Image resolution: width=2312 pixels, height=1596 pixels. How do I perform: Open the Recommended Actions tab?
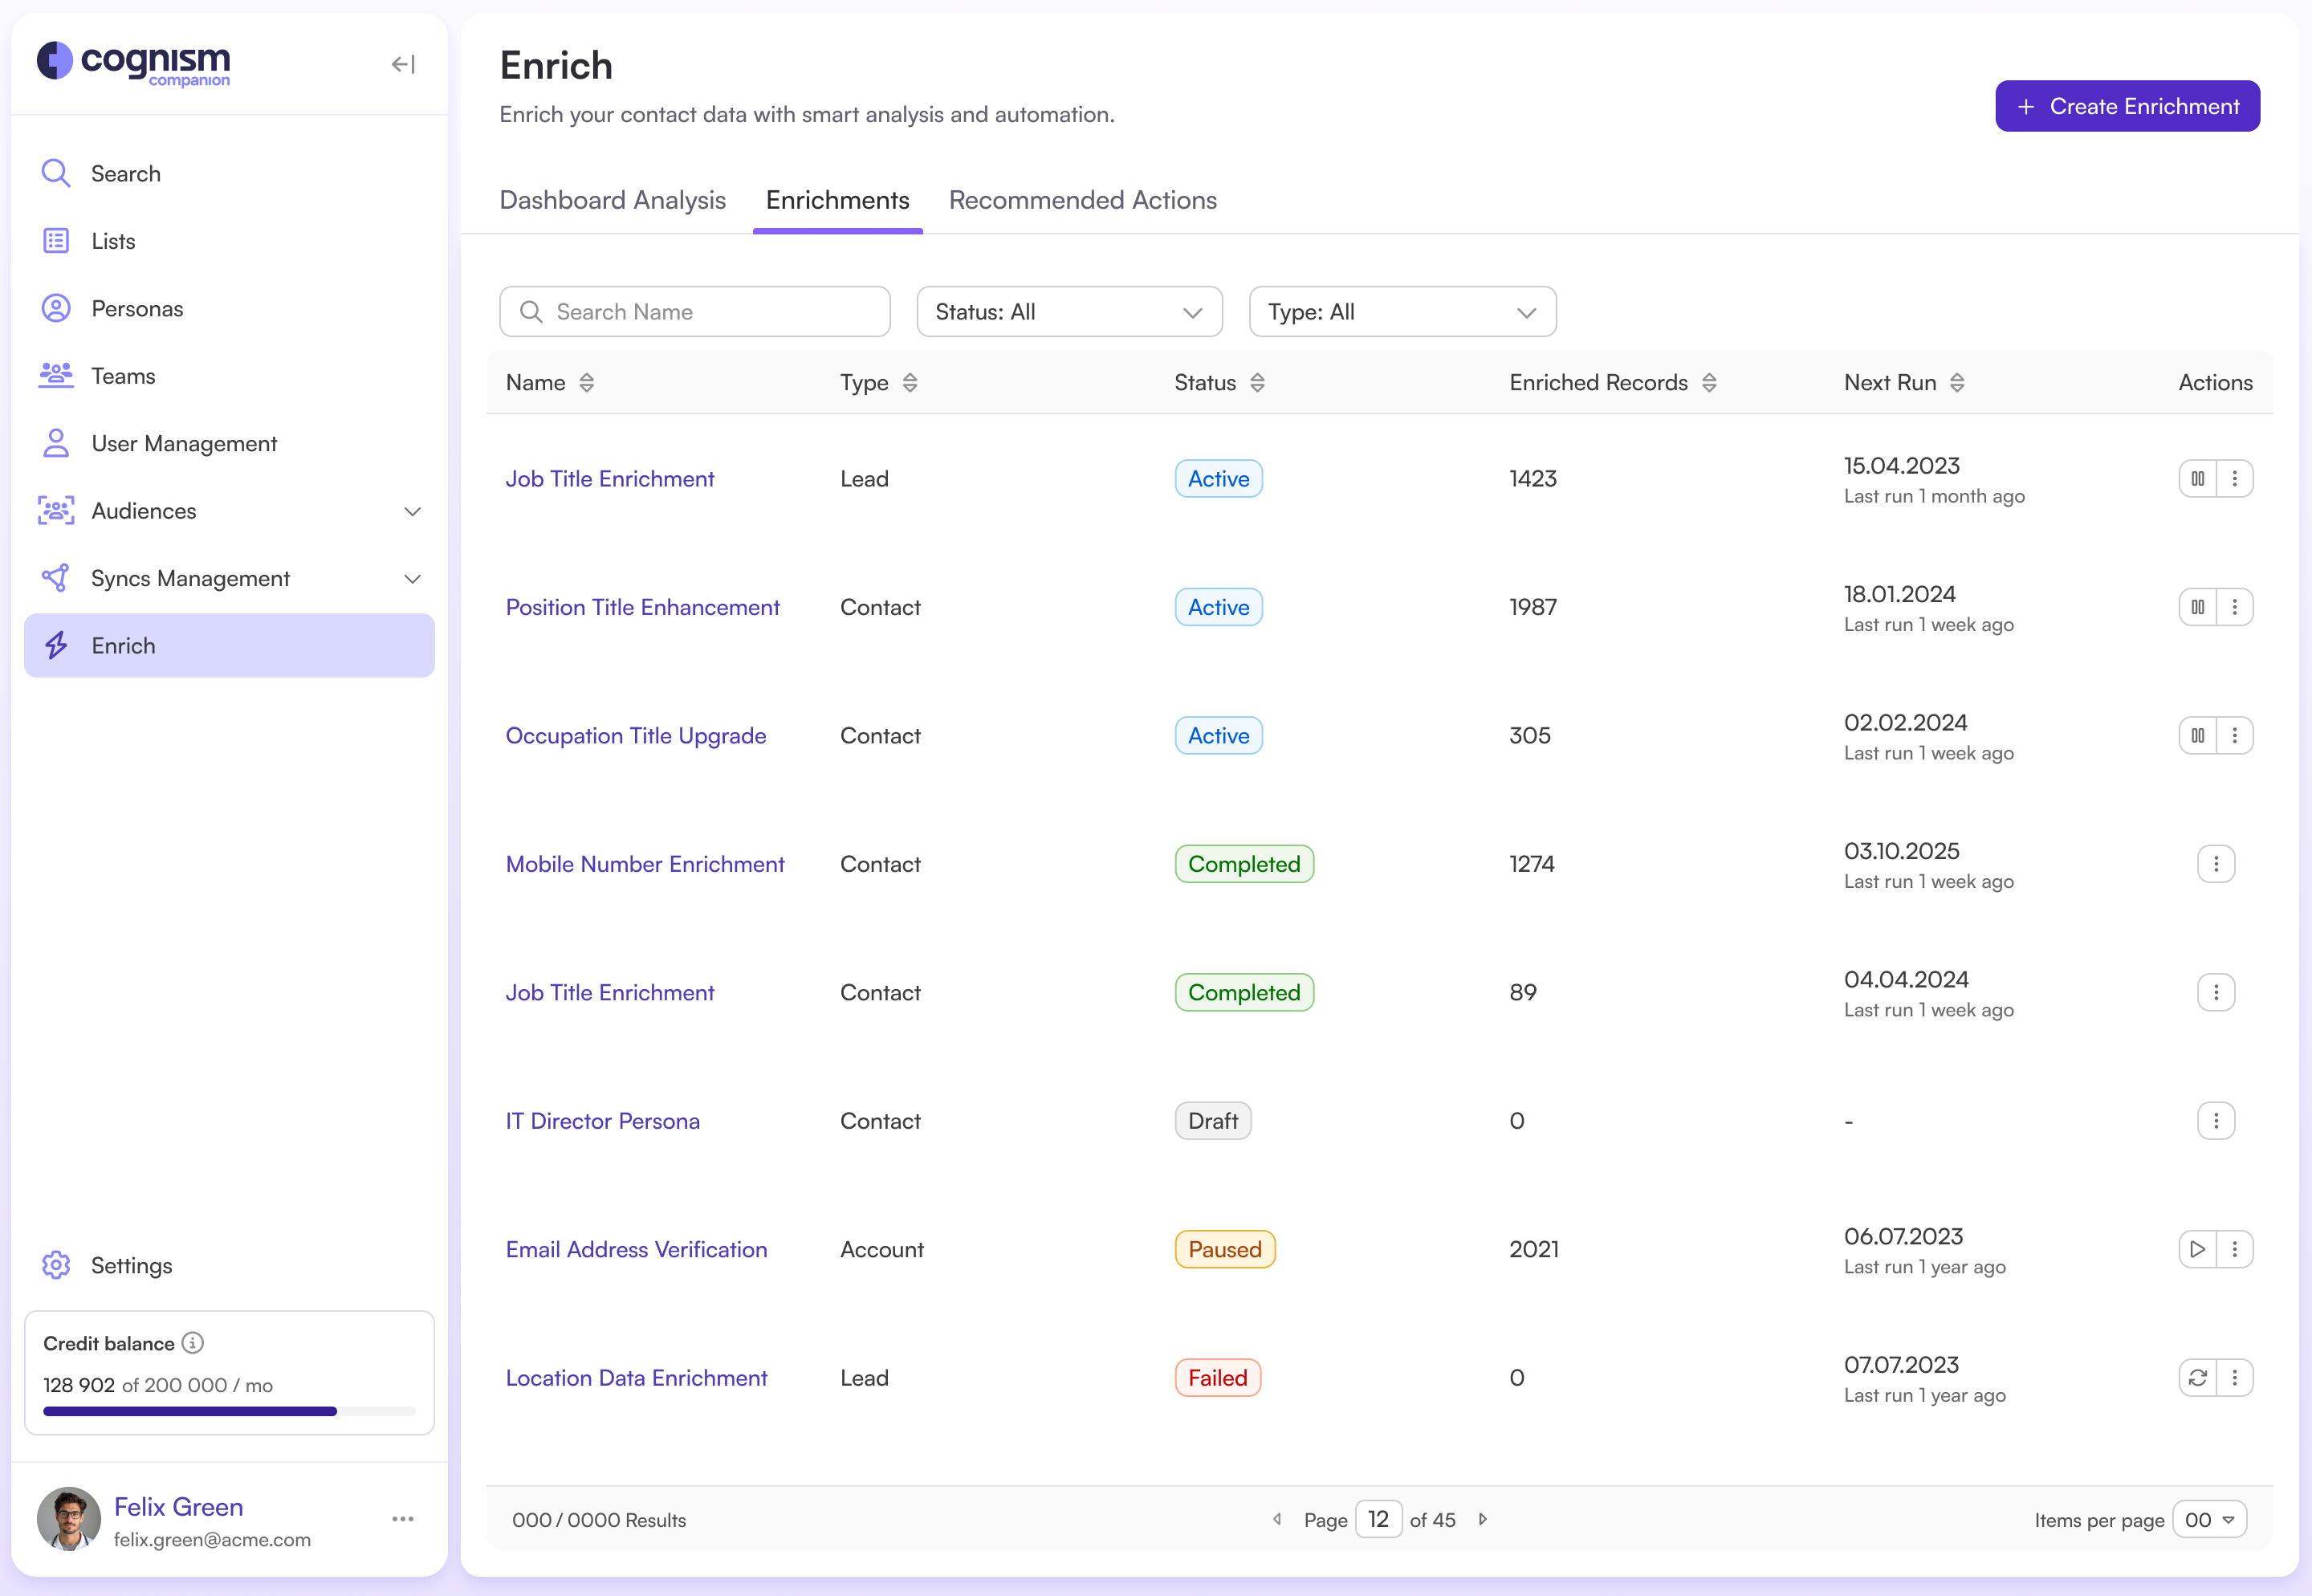[x=1082, y=200]
